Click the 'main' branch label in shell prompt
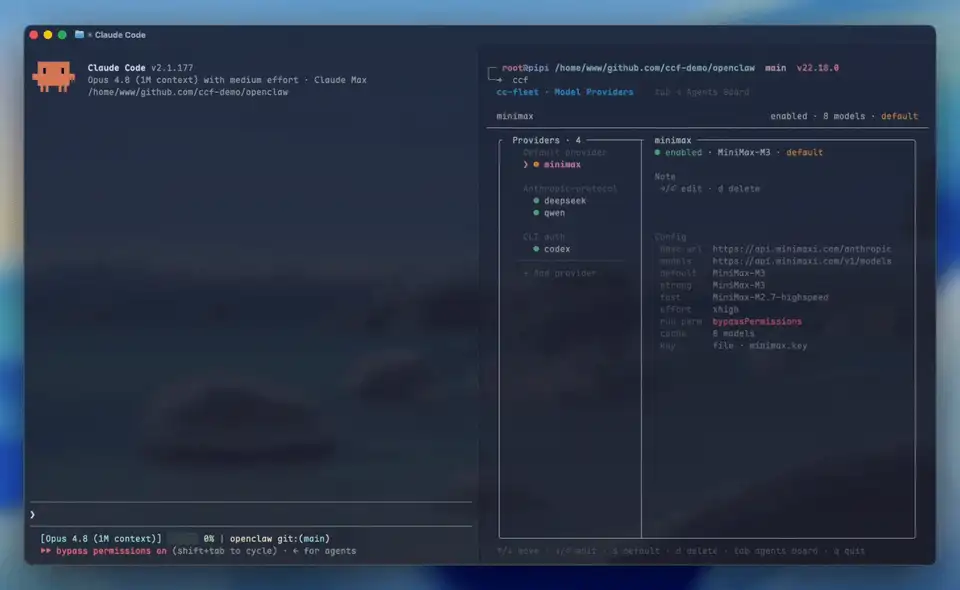Image resolution: width=960 pixels, height=590 pixels. point(775,68)
